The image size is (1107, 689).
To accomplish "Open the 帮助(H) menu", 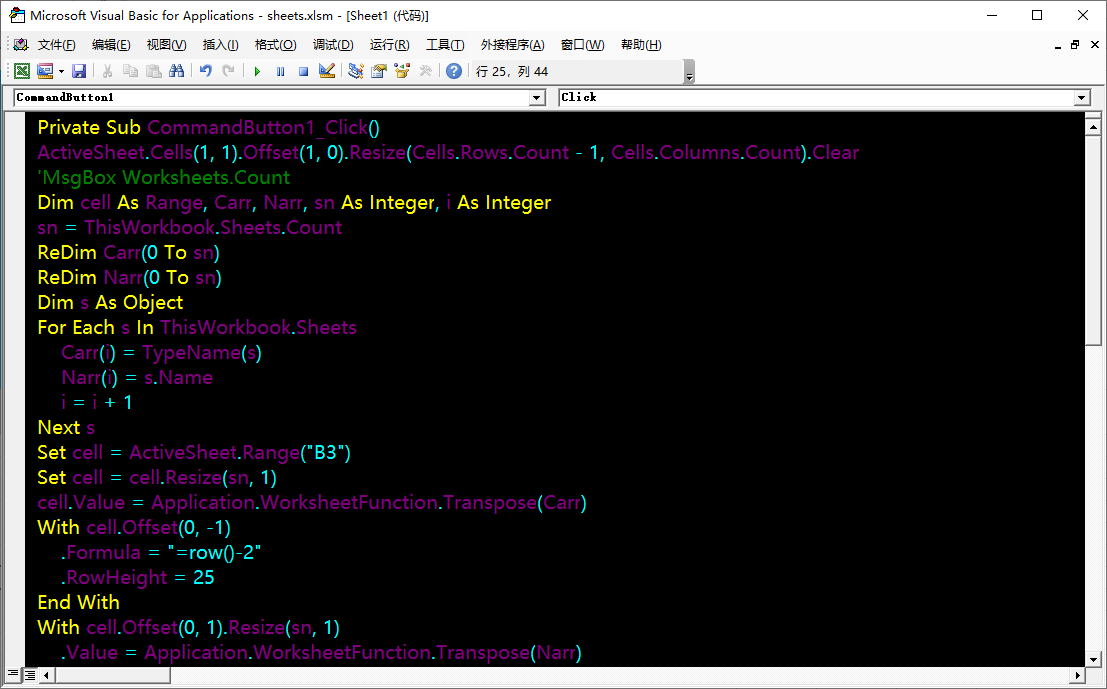I will click(641, 45).
